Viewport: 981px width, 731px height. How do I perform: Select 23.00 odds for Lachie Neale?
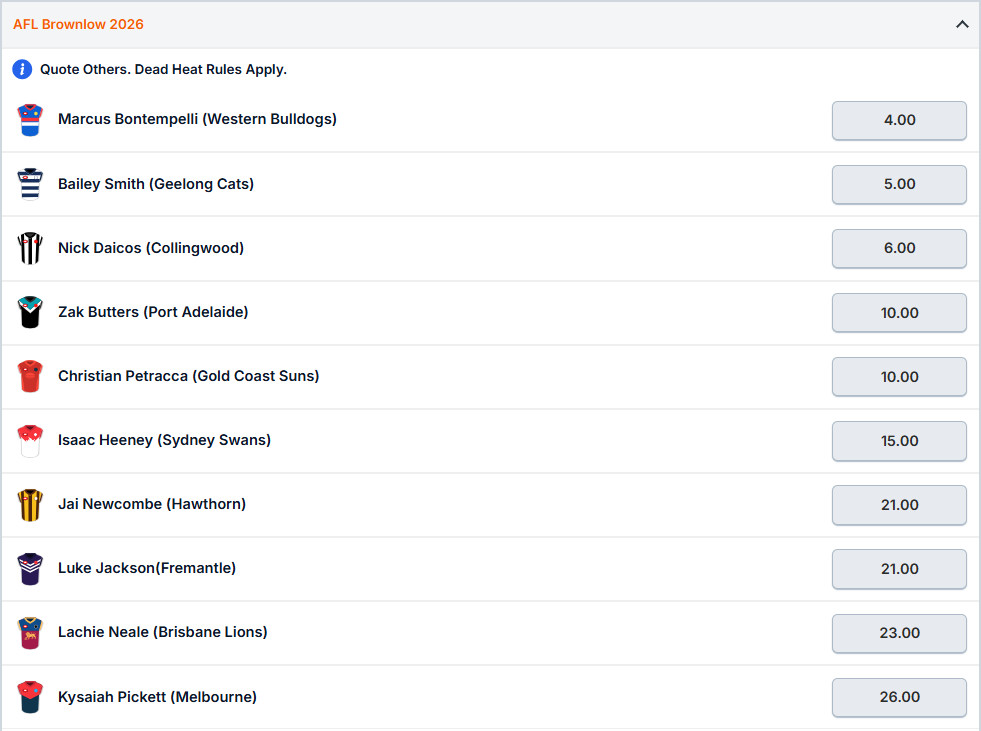[899, 633]
